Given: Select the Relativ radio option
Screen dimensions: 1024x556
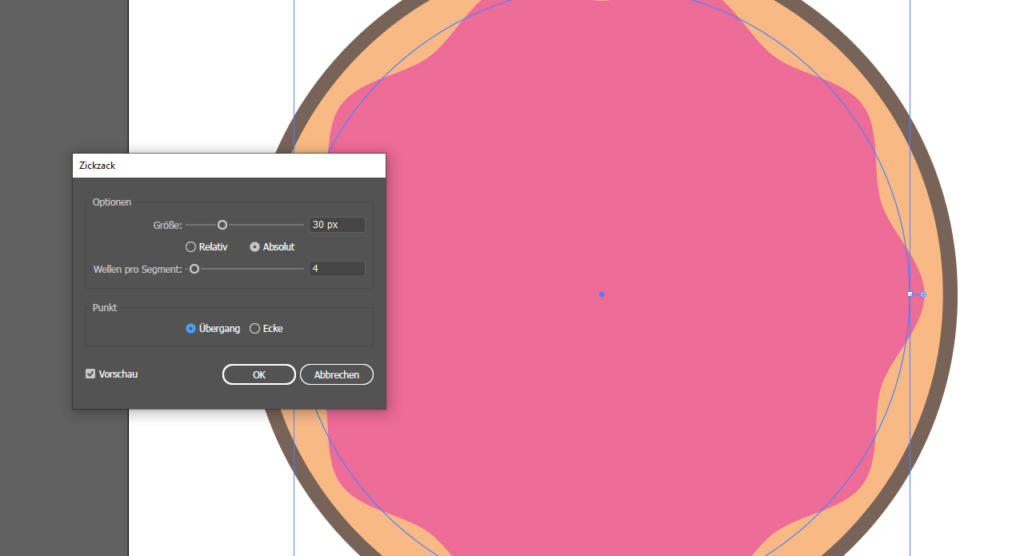Looking at the screenshot, I should click(191, 247).
